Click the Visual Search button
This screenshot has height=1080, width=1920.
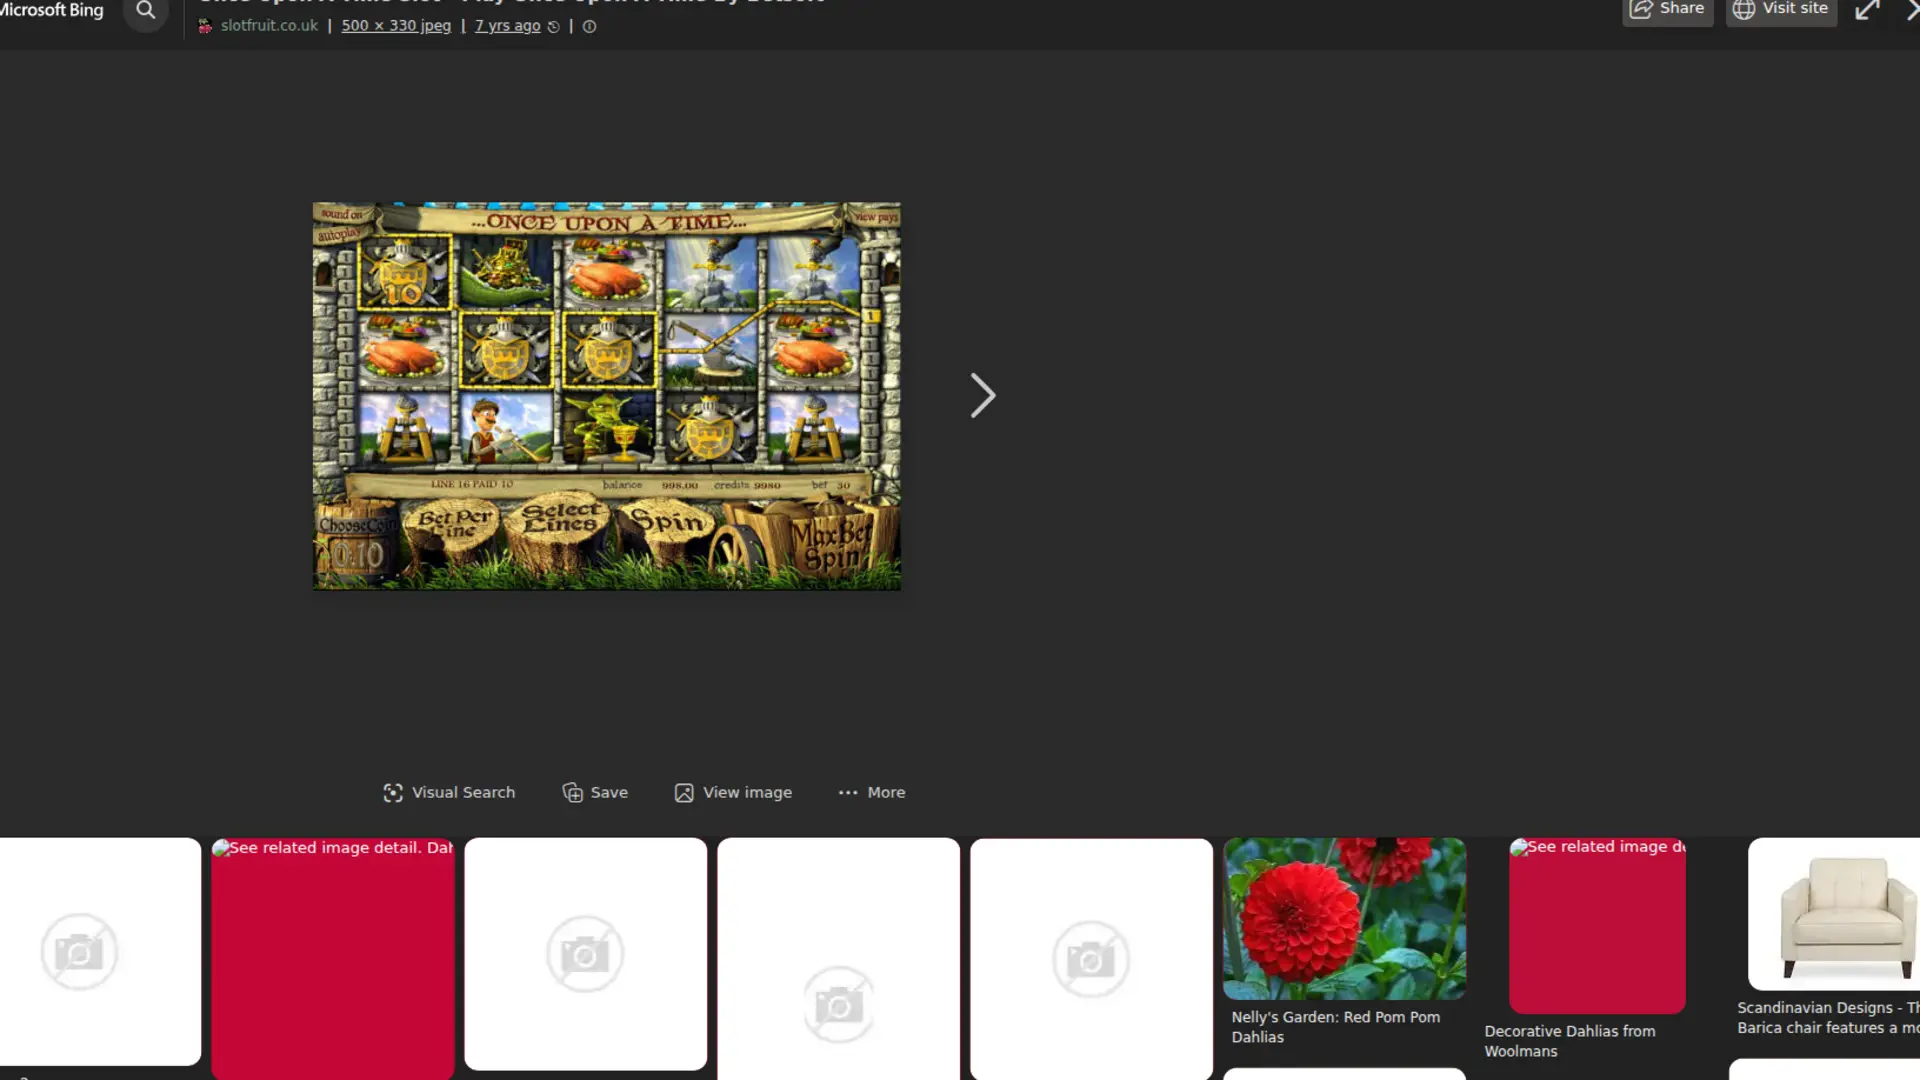(449, 792)
